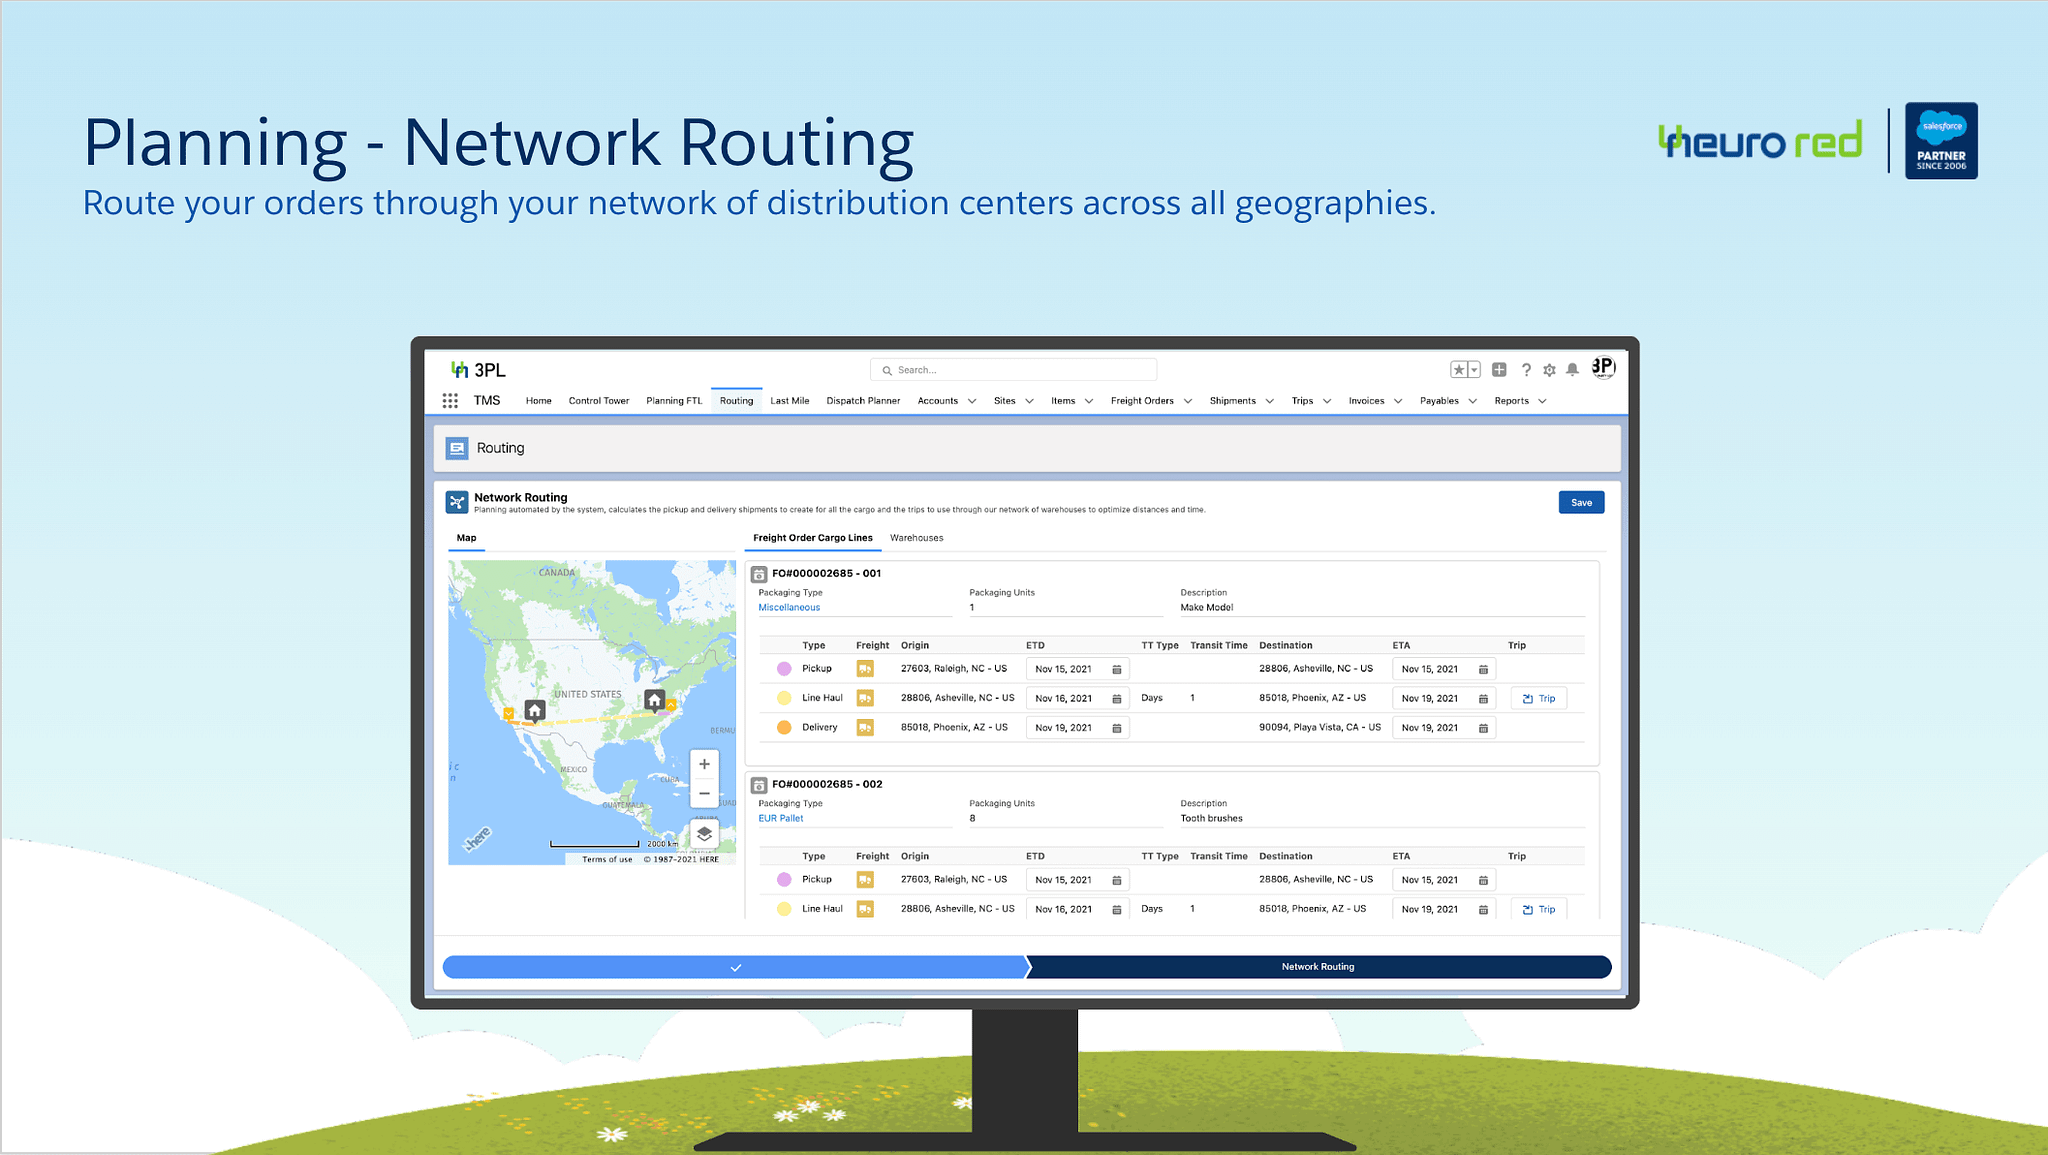The image size is (2048, 1155).
Task: Focus the global Search field
Action: click(x=1013, y=370)
